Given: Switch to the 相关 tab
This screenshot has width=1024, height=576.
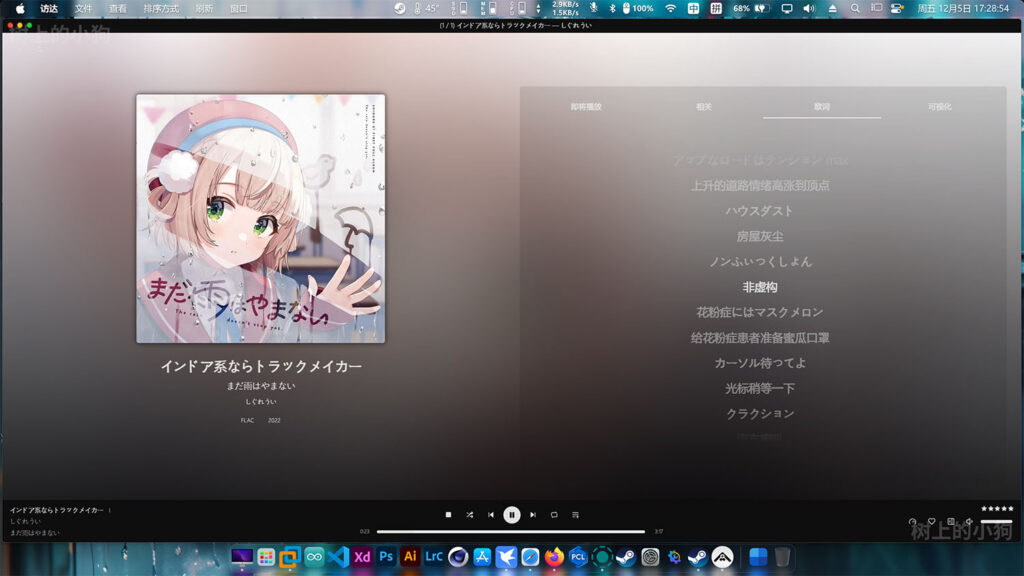Looking at the screenshot, I should coord(704,106).
